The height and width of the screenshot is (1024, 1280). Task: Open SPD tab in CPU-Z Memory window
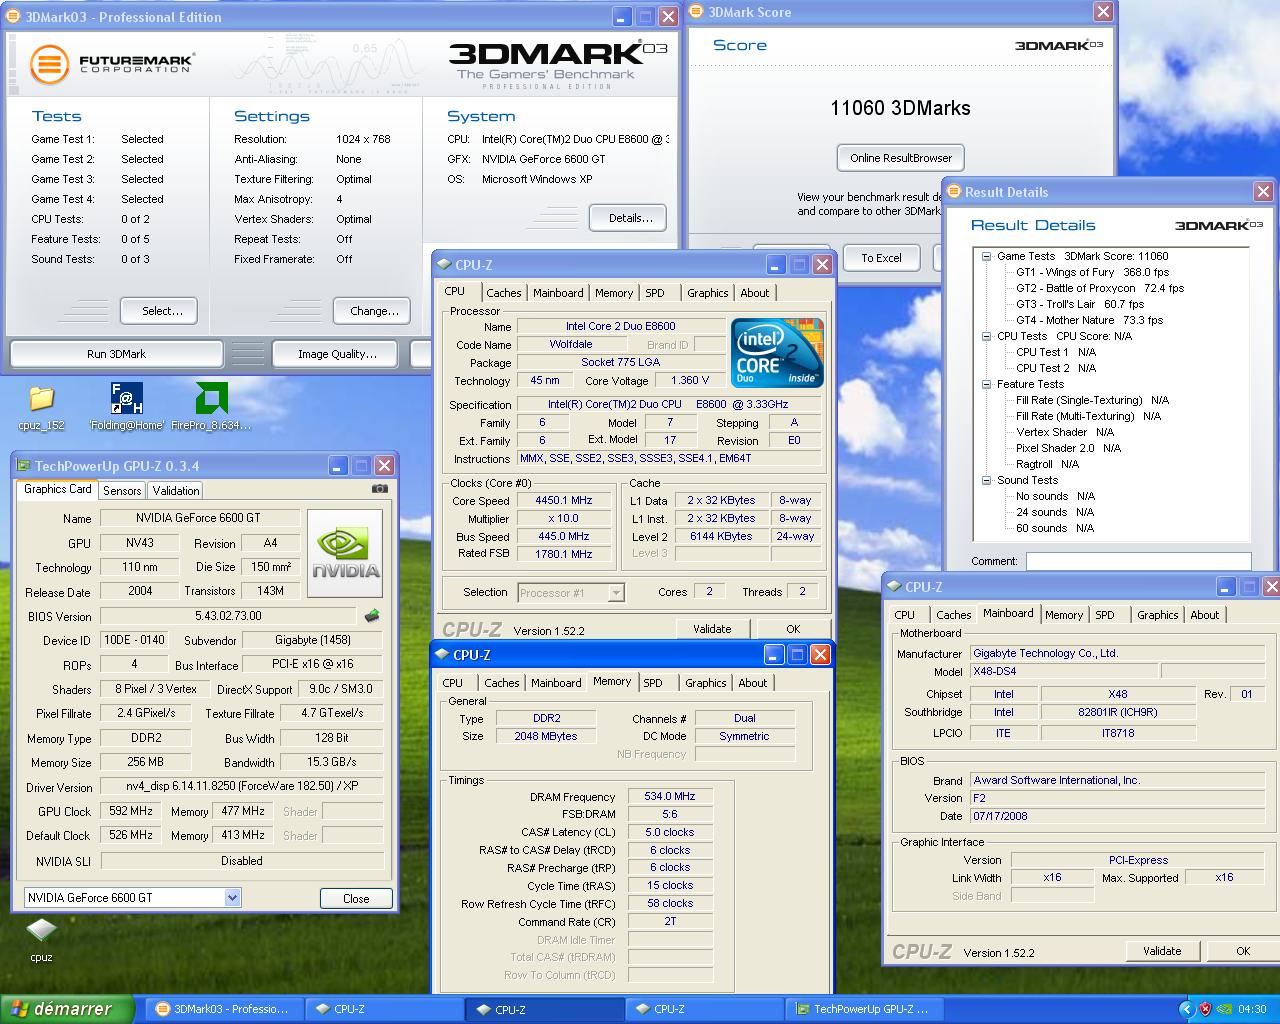click(652, 683)
